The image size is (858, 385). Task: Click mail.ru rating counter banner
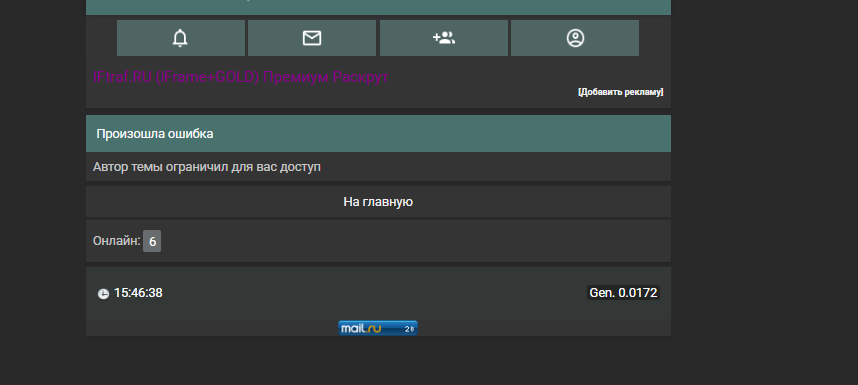(378, 328)
